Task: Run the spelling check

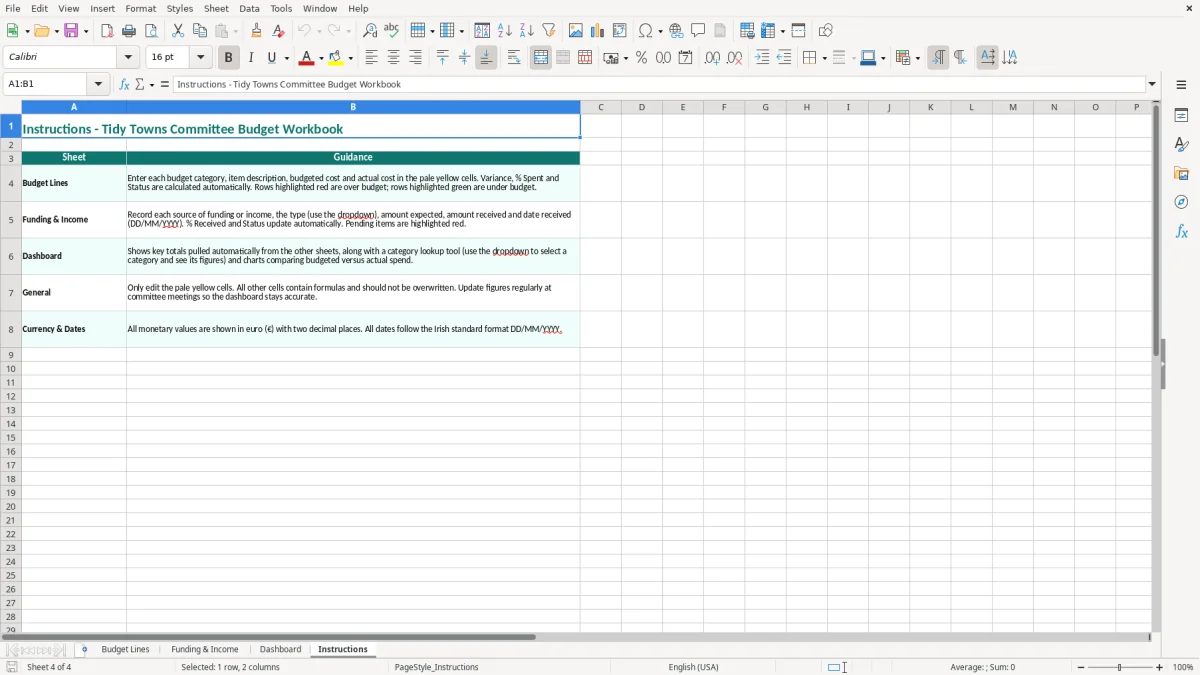Action: point(392,31)
